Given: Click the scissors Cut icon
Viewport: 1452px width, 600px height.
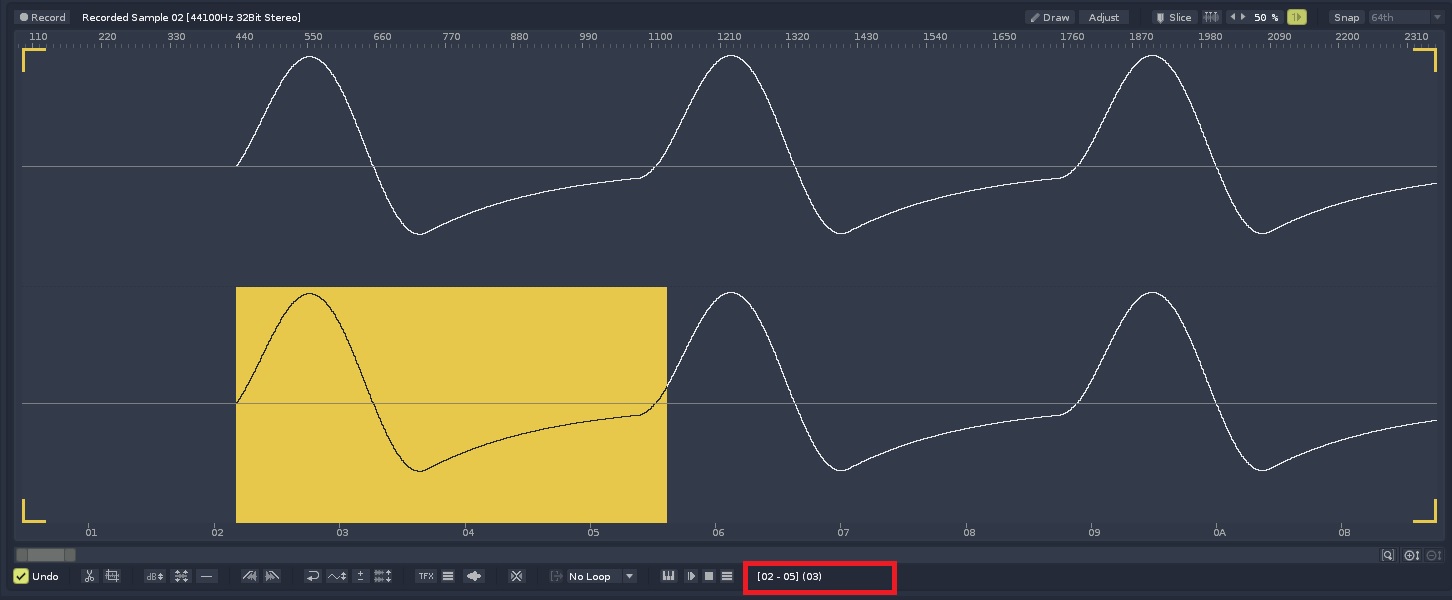Looking at the screenshot, I should (89, 576).
